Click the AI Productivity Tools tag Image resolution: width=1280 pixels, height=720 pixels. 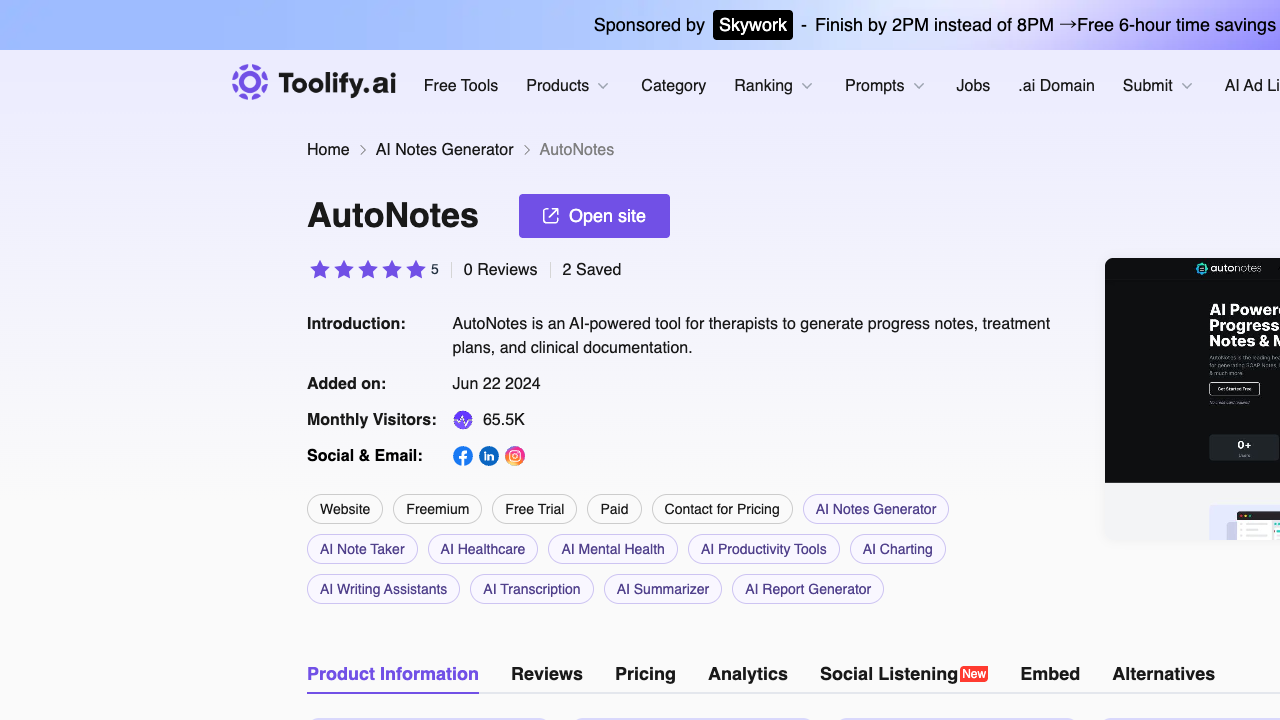(764, 549)
